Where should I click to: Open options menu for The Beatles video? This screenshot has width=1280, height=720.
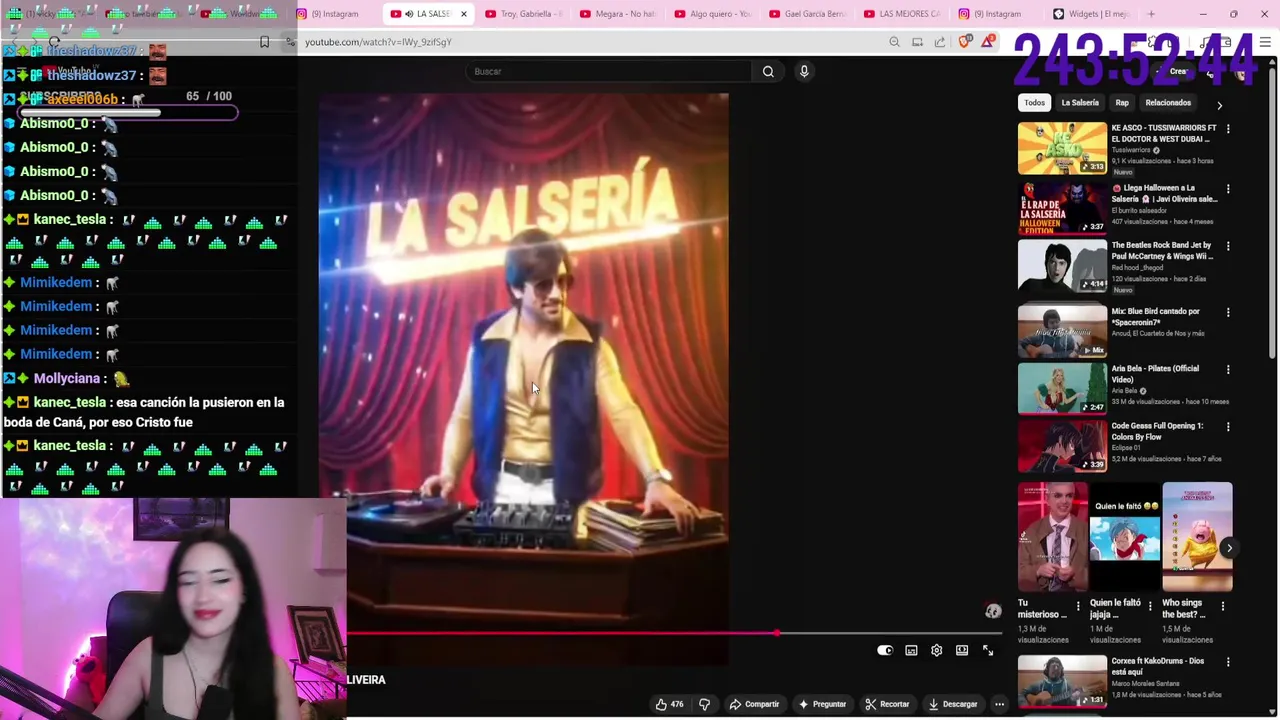pyautogui.click(x=1228, y=245)
